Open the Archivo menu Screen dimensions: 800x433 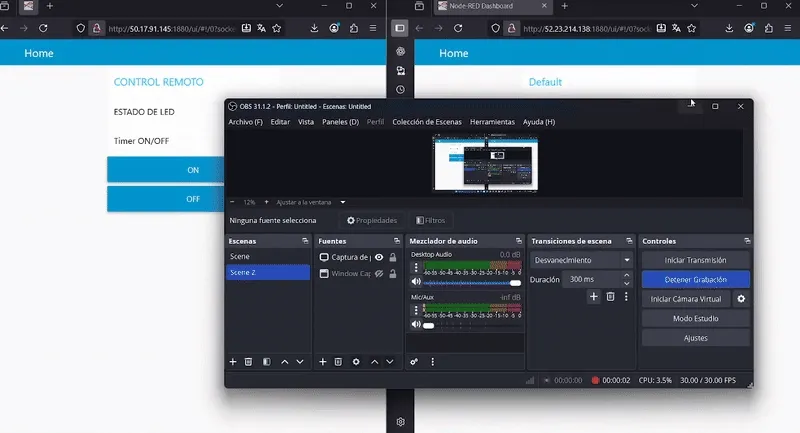(245, 122)
